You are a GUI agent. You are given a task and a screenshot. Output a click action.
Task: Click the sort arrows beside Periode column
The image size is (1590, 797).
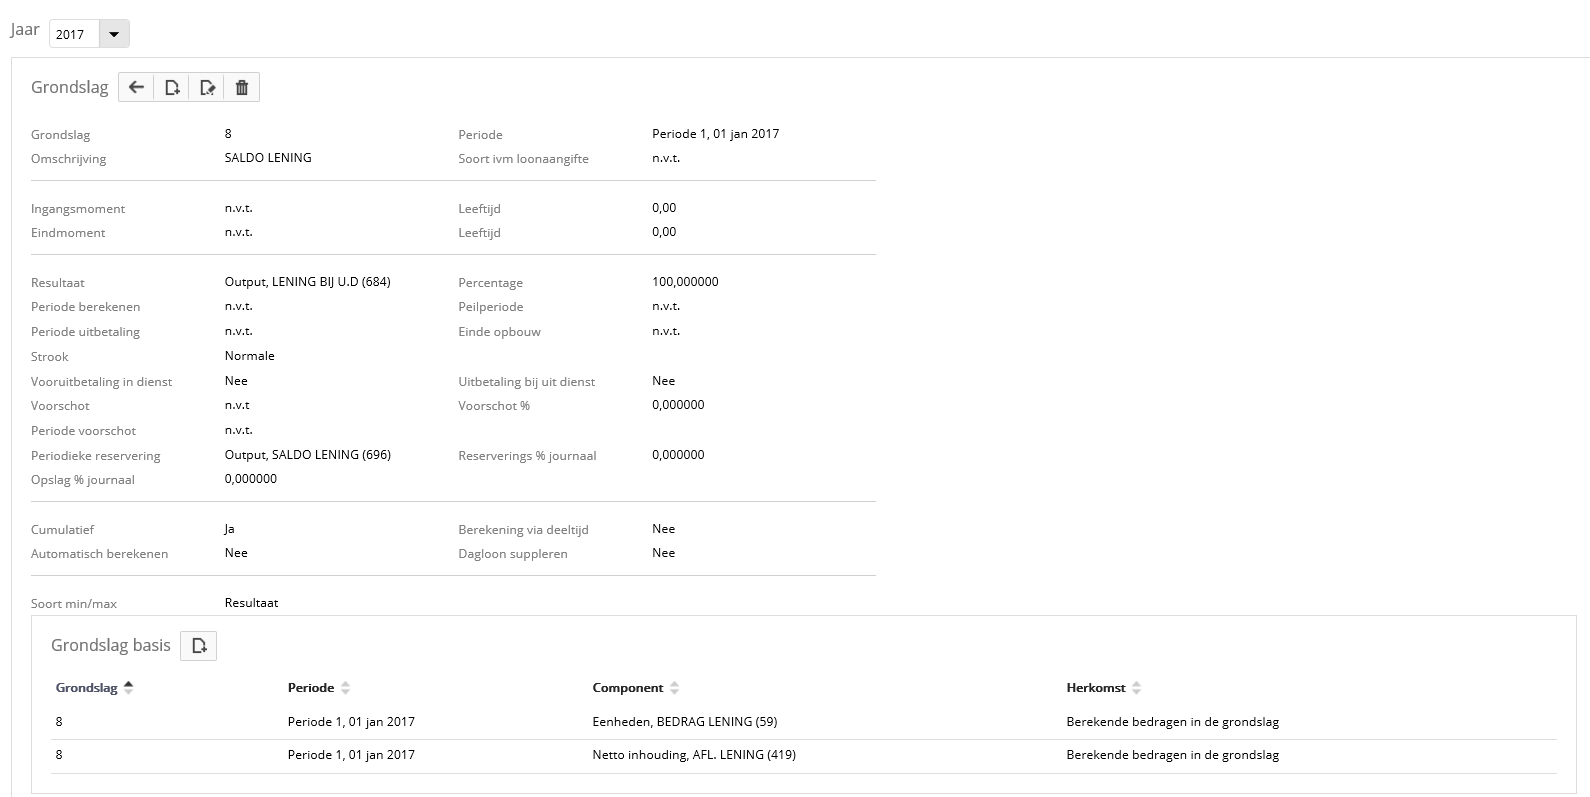[x=346, y=688]
